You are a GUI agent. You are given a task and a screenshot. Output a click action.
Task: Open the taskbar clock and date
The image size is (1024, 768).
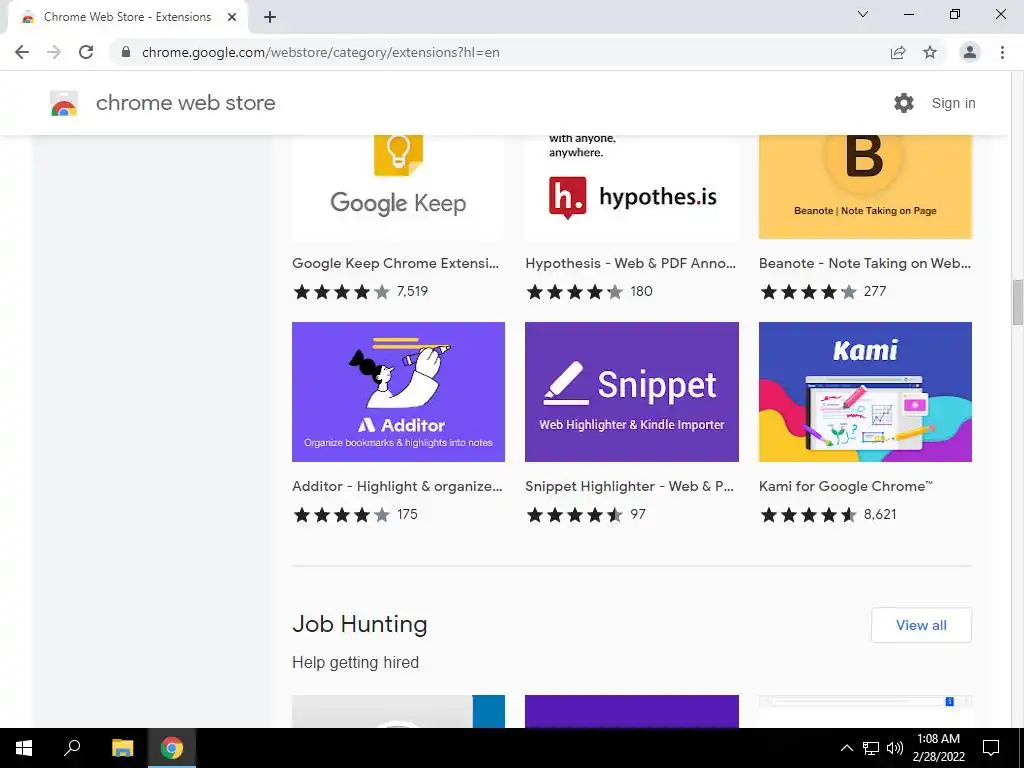(938, 748)
